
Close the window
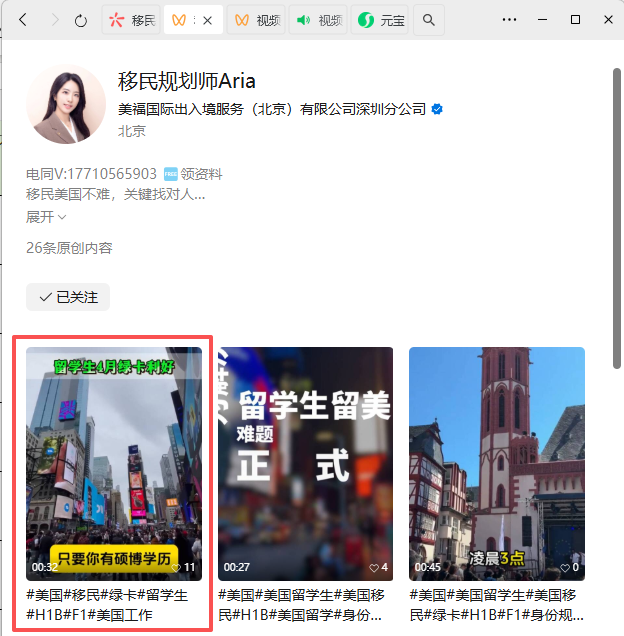[608, 19]
